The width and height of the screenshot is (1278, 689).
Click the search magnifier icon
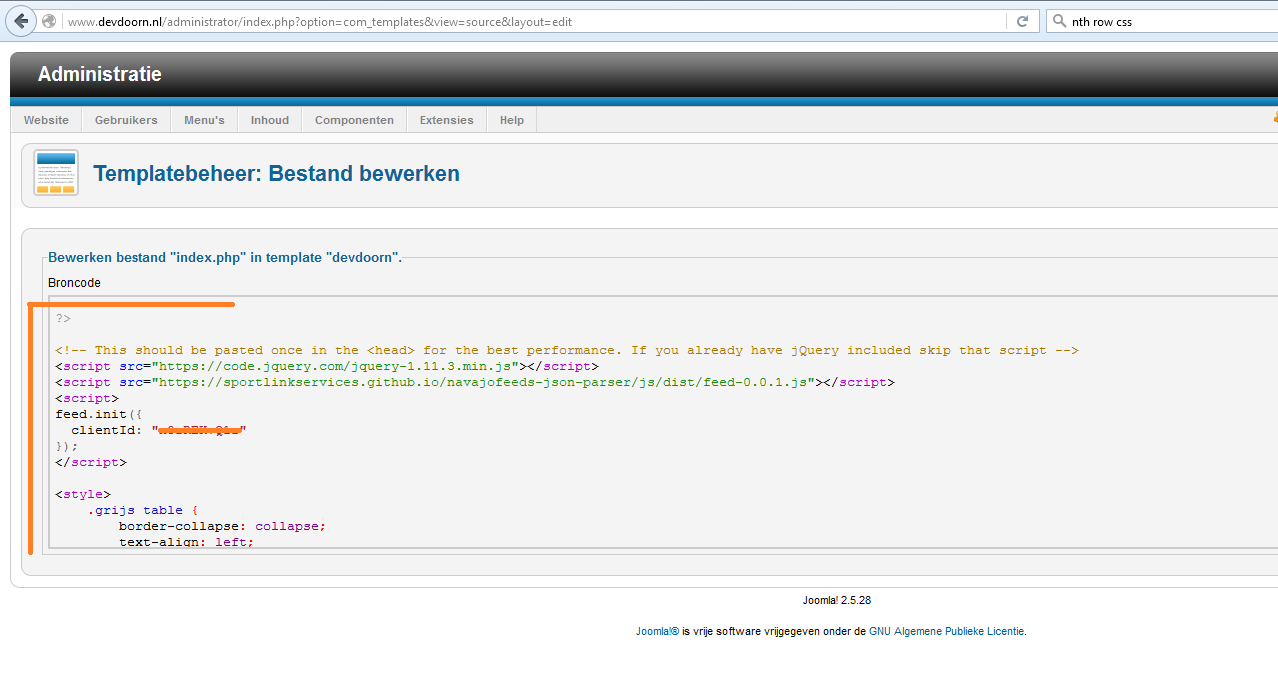click(1059, 21)
